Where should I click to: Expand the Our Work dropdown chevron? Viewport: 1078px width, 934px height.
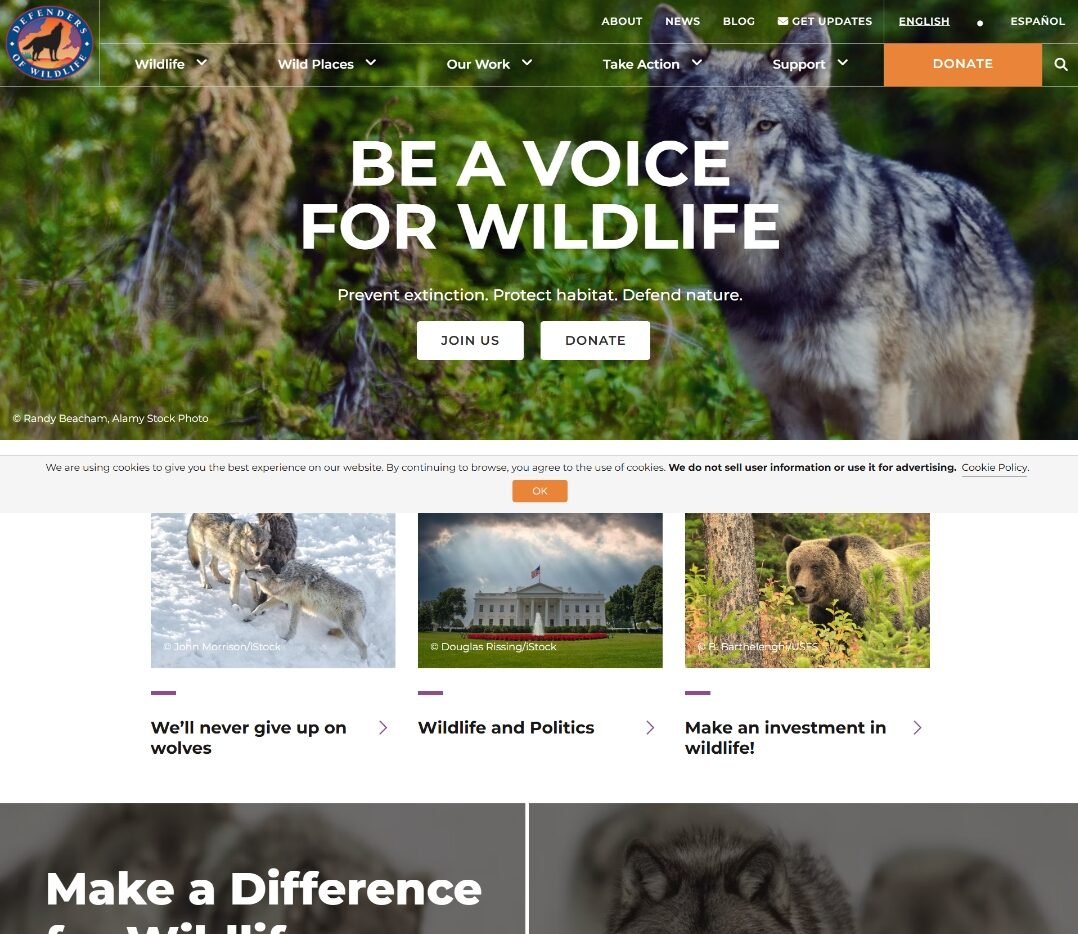click(527, 63)
